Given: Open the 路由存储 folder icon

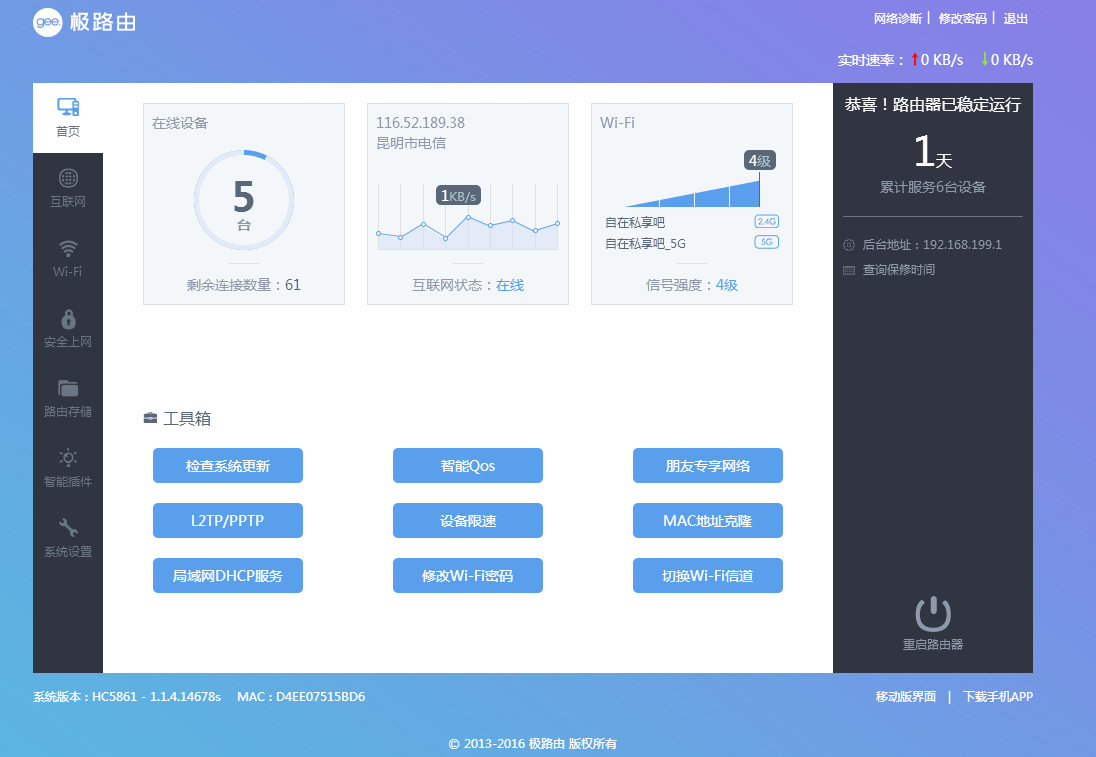Looking at the screenshot, I should click(68, 389).
